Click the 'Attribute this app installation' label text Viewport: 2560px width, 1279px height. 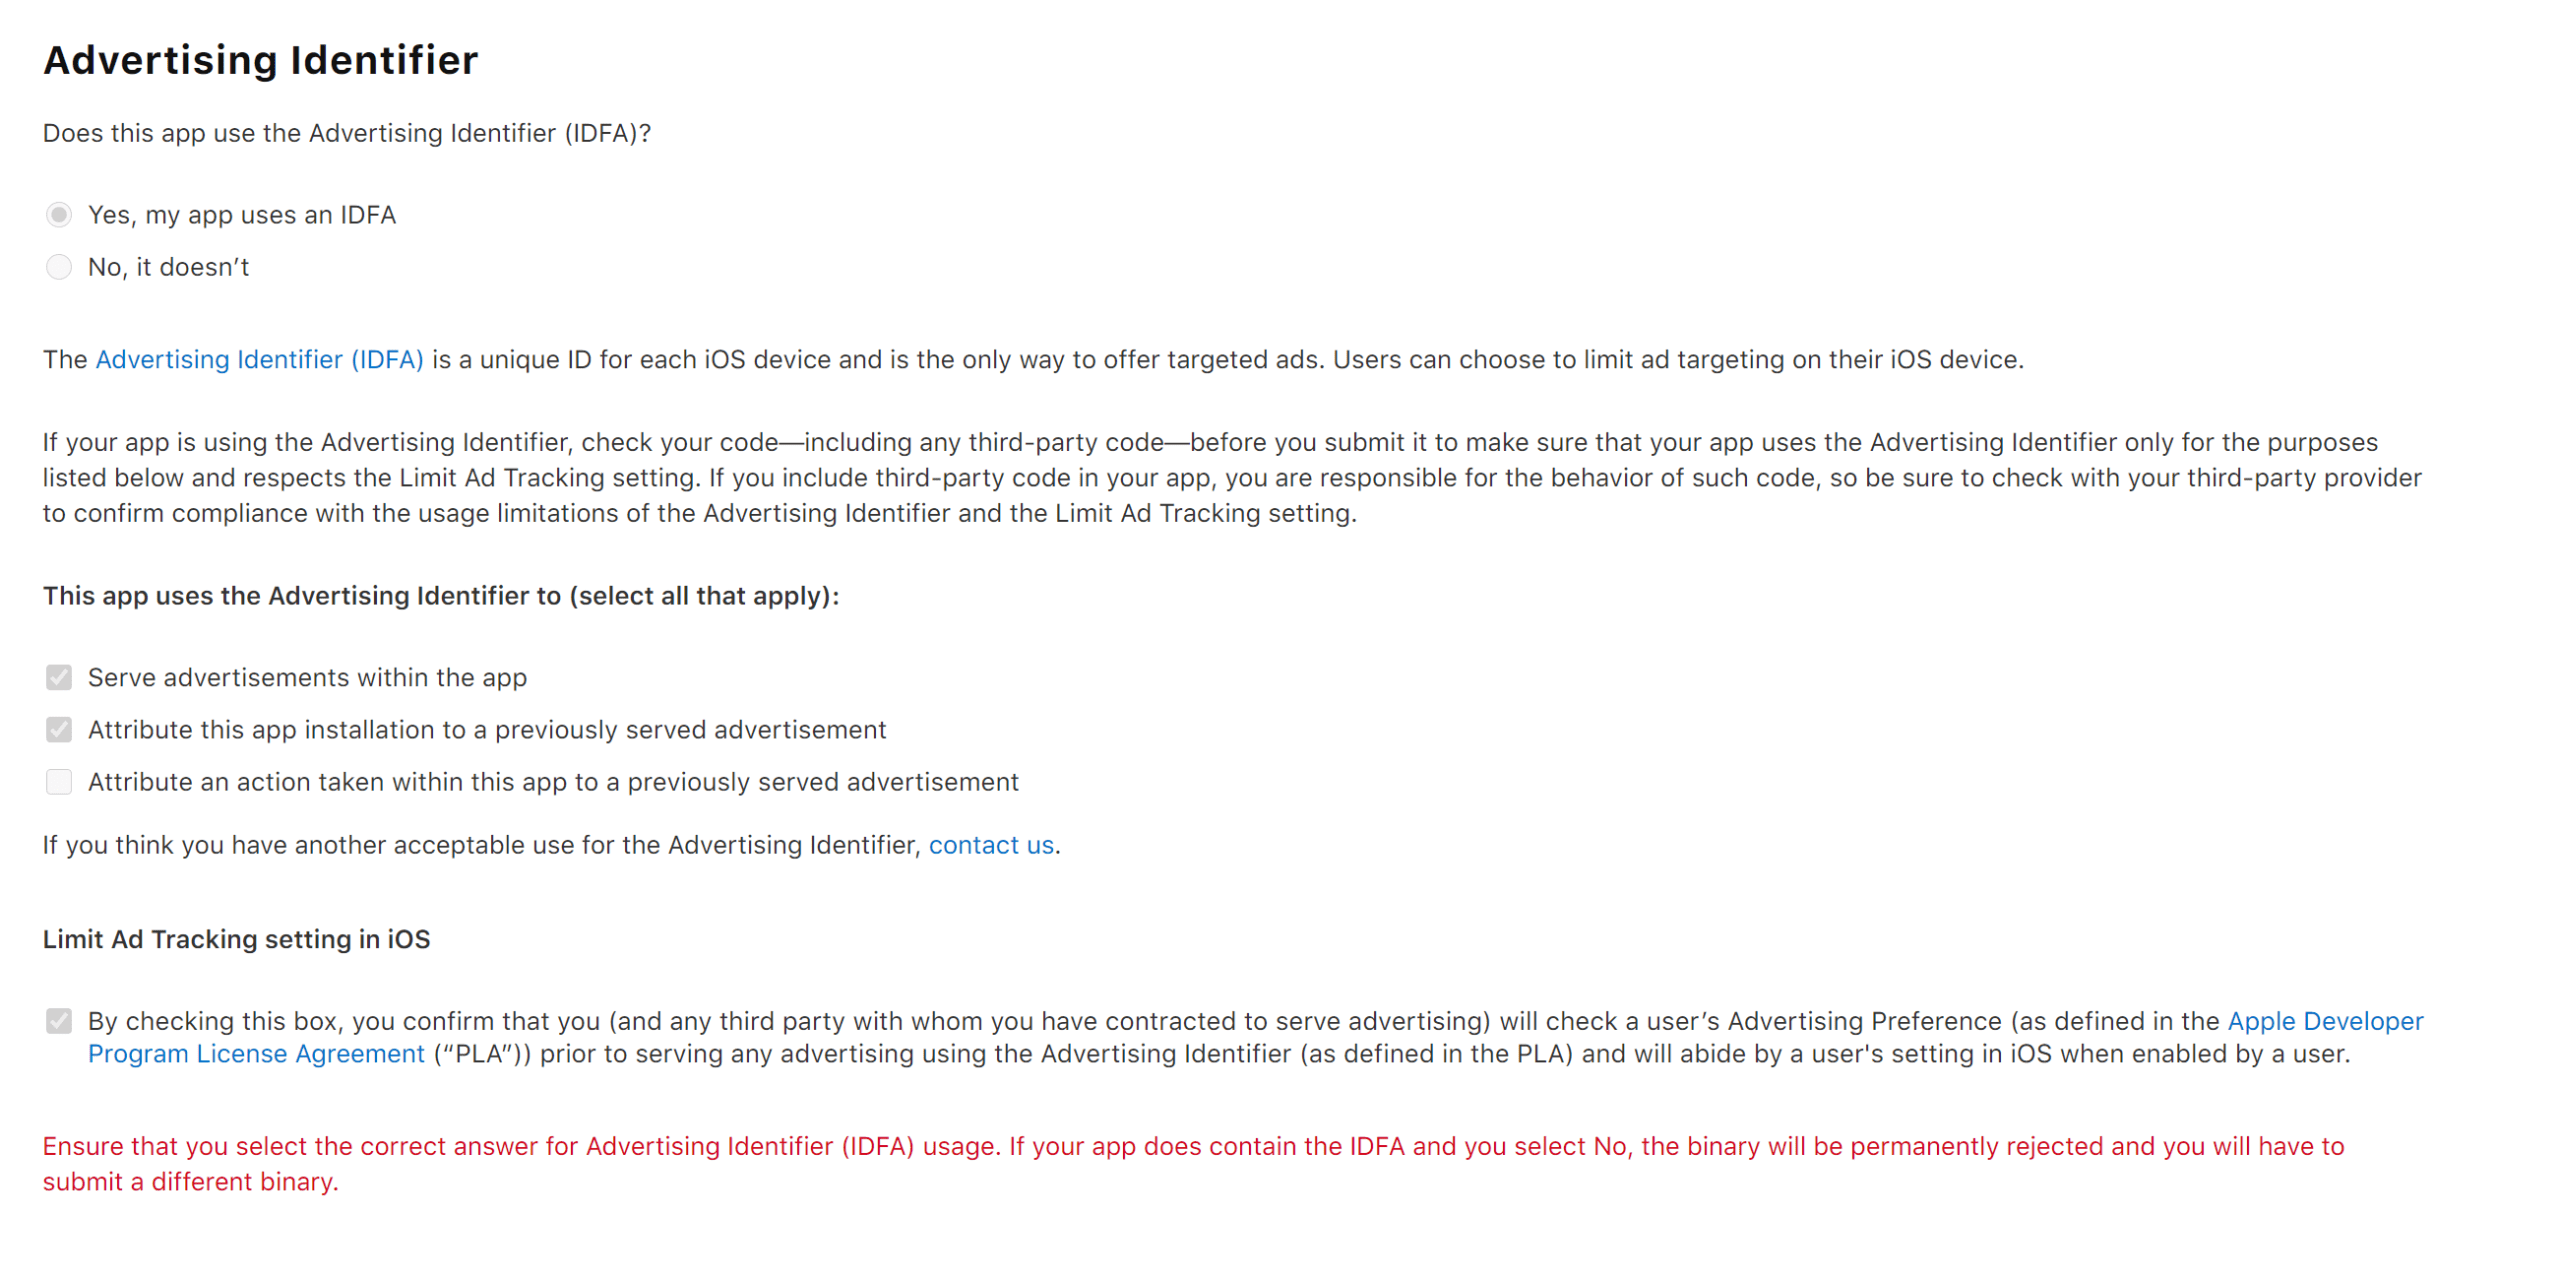[x=487, y=730]
